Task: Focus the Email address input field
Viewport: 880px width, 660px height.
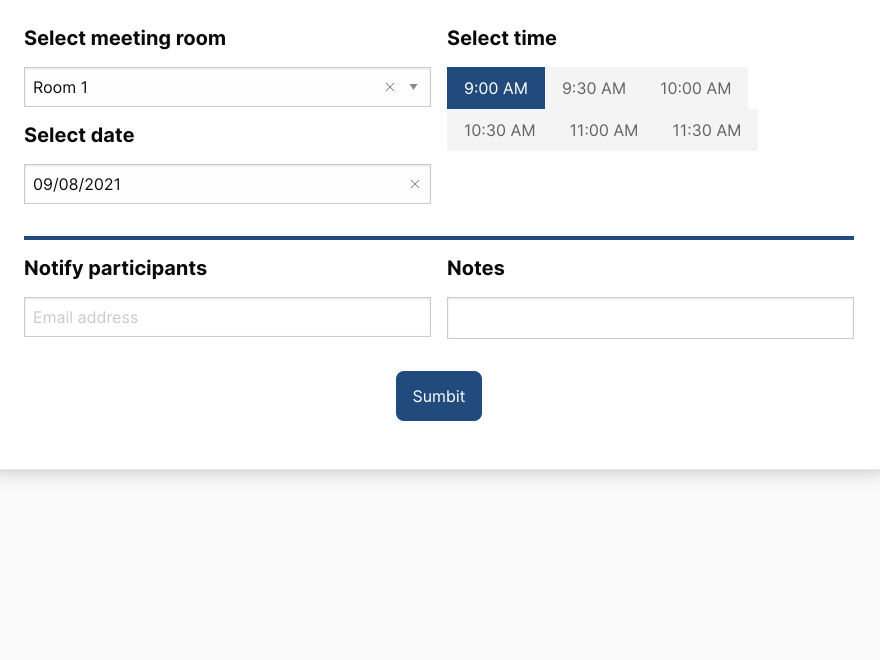Action: (227, 317)
